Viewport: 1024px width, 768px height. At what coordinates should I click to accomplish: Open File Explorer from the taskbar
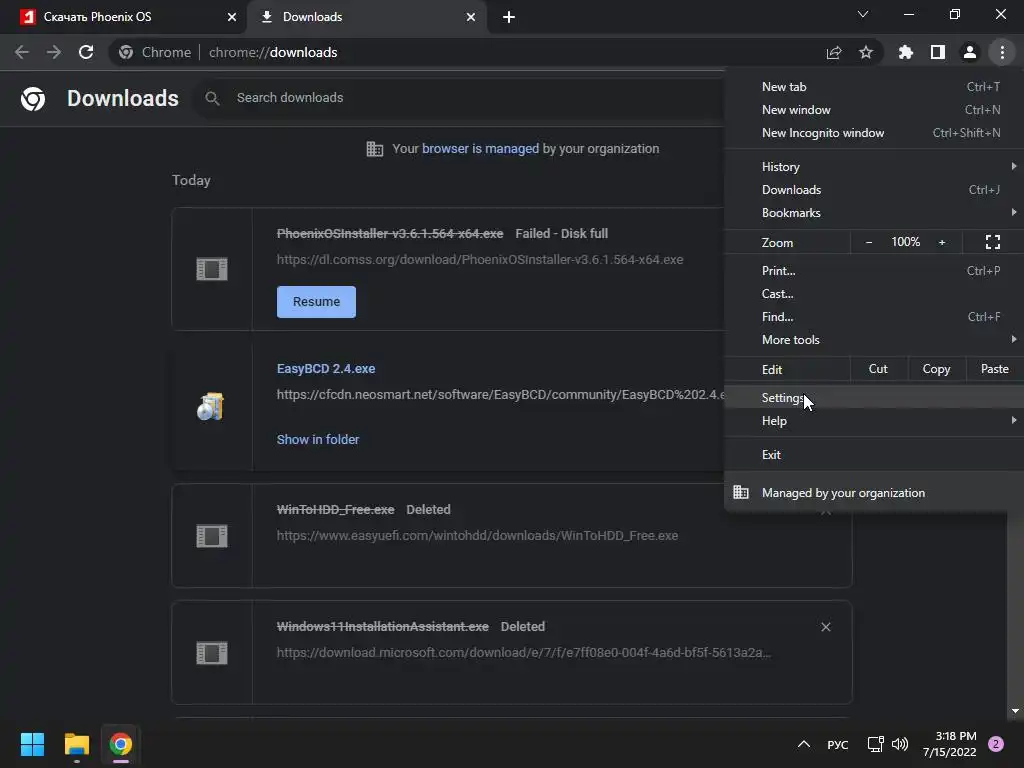[x=76, y=744]
